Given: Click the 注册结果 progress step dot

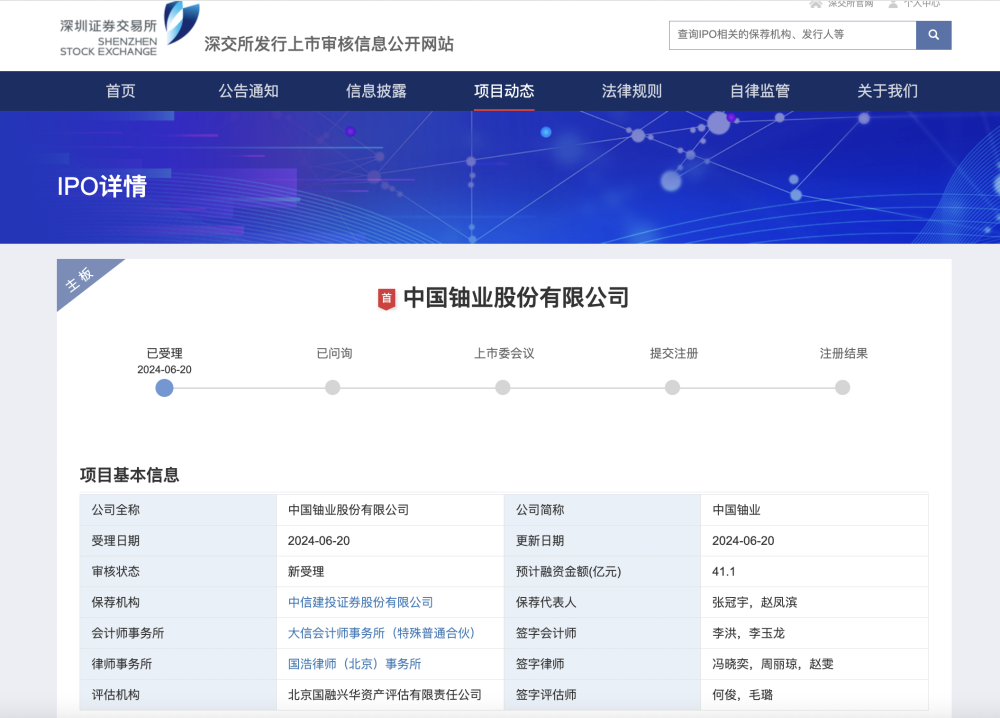Looking at the screenshot, I should (842, 388).
